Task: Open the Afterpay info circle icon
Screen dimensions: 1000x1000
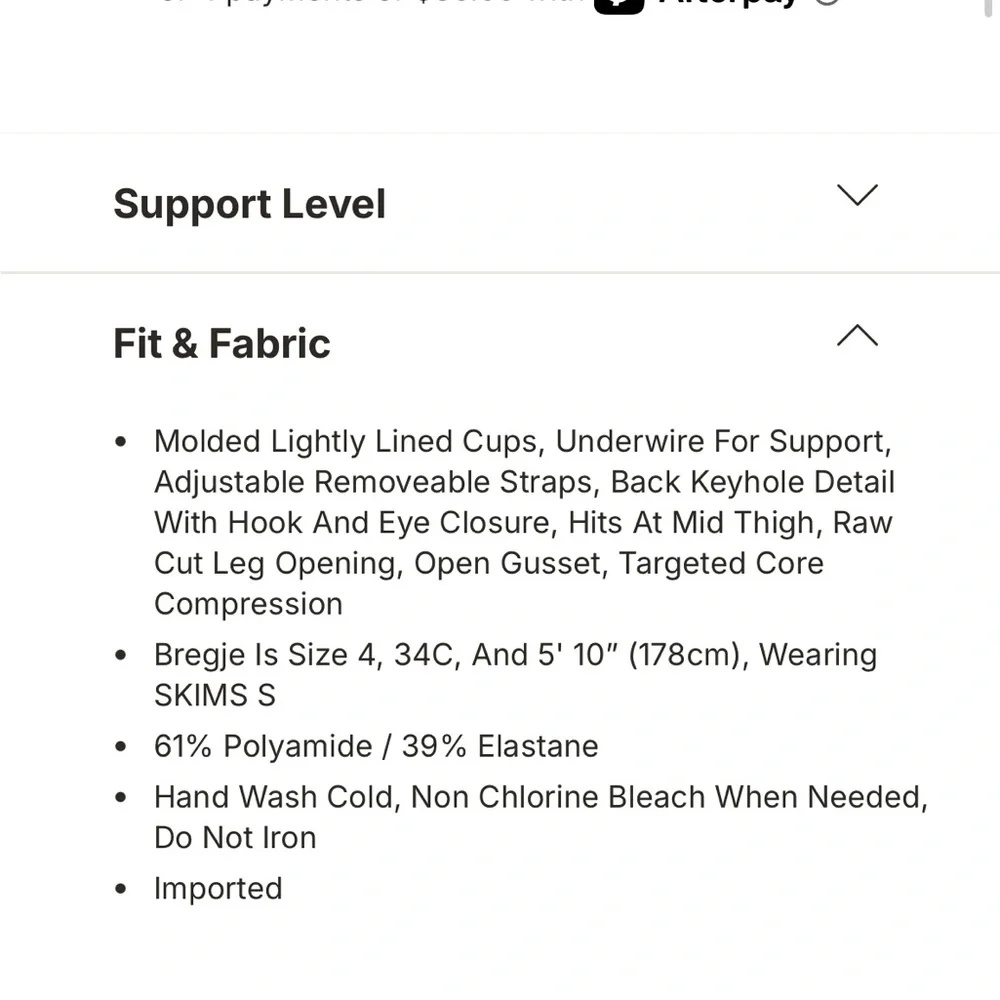Action: click(x=827, y=3)
